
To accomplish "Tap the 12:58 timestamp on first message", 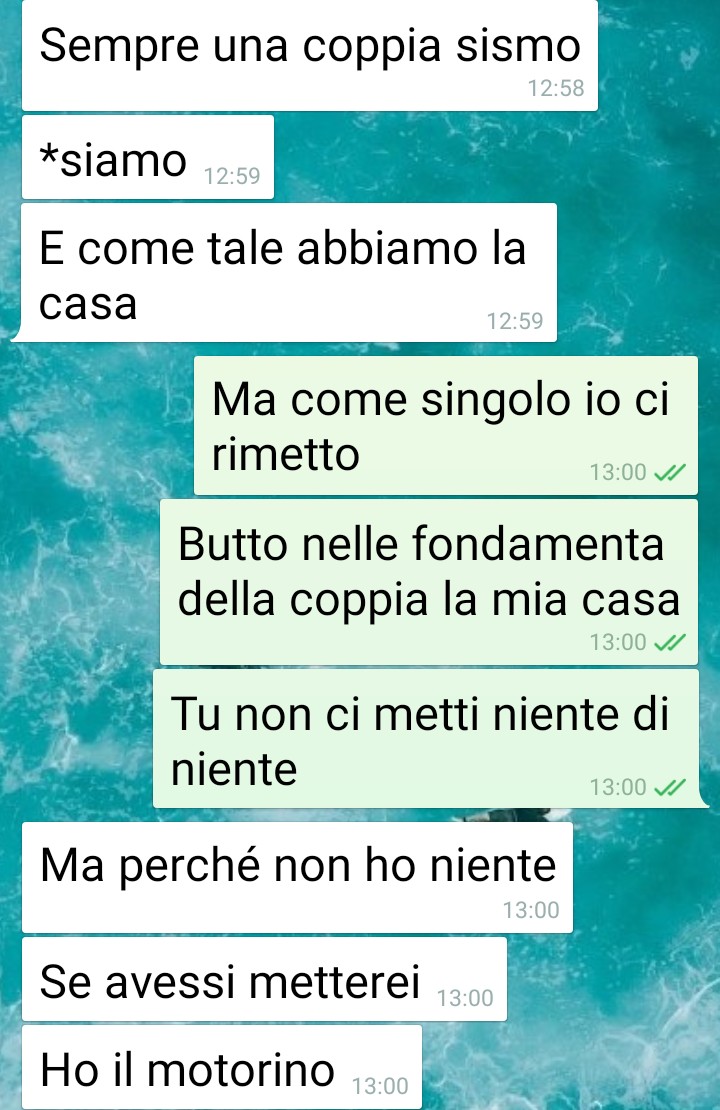I will tap(556, 88).
